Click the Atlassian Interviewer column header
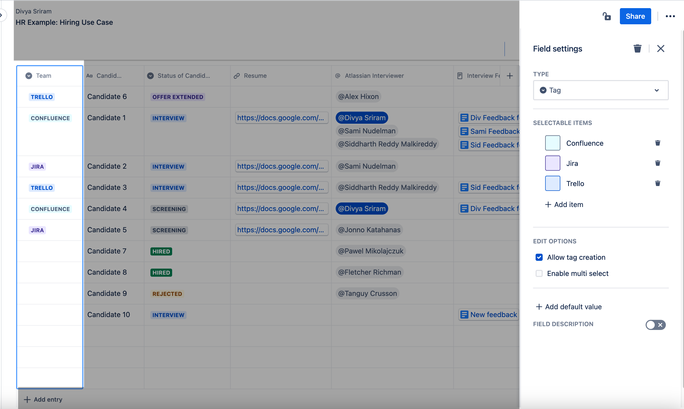 [393, 76]
